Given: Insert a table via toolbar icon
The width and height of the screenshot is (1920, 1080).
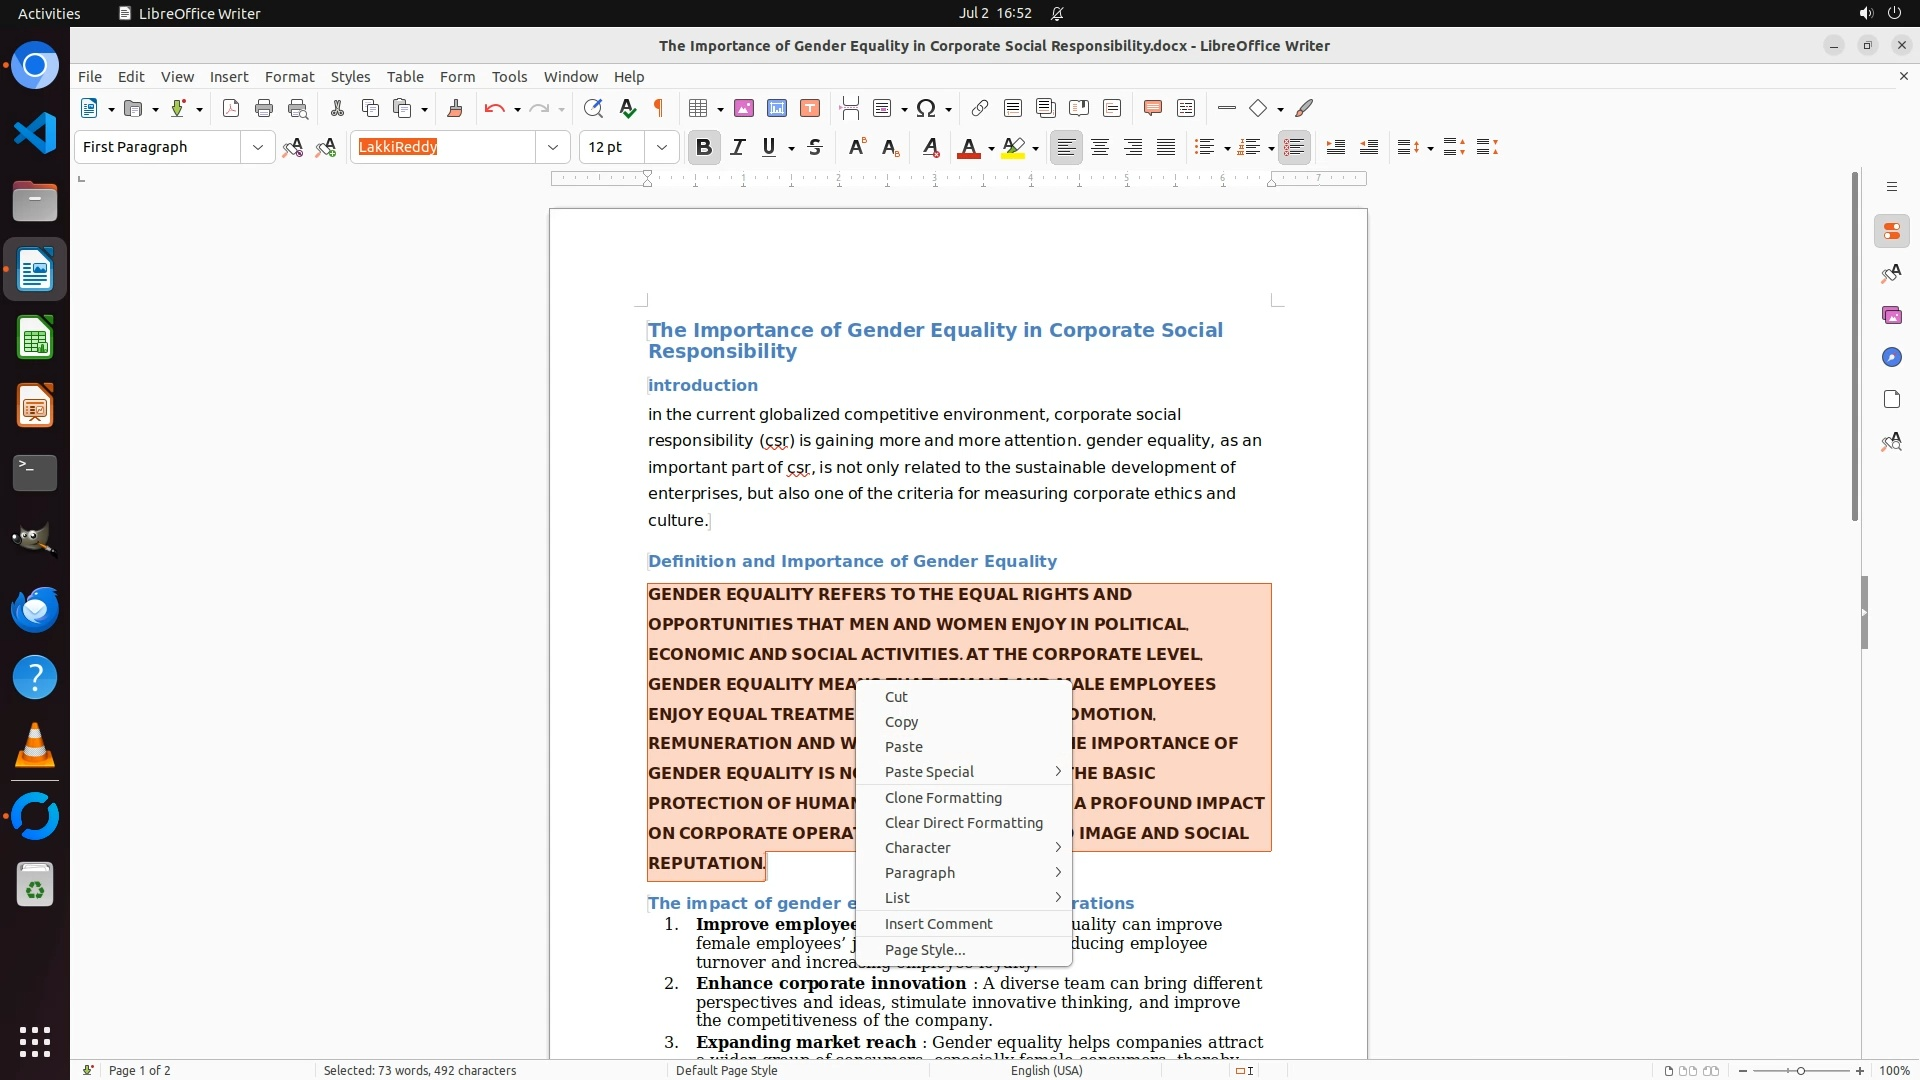Looking at the screenshot, I should click(x=699, y=108).
